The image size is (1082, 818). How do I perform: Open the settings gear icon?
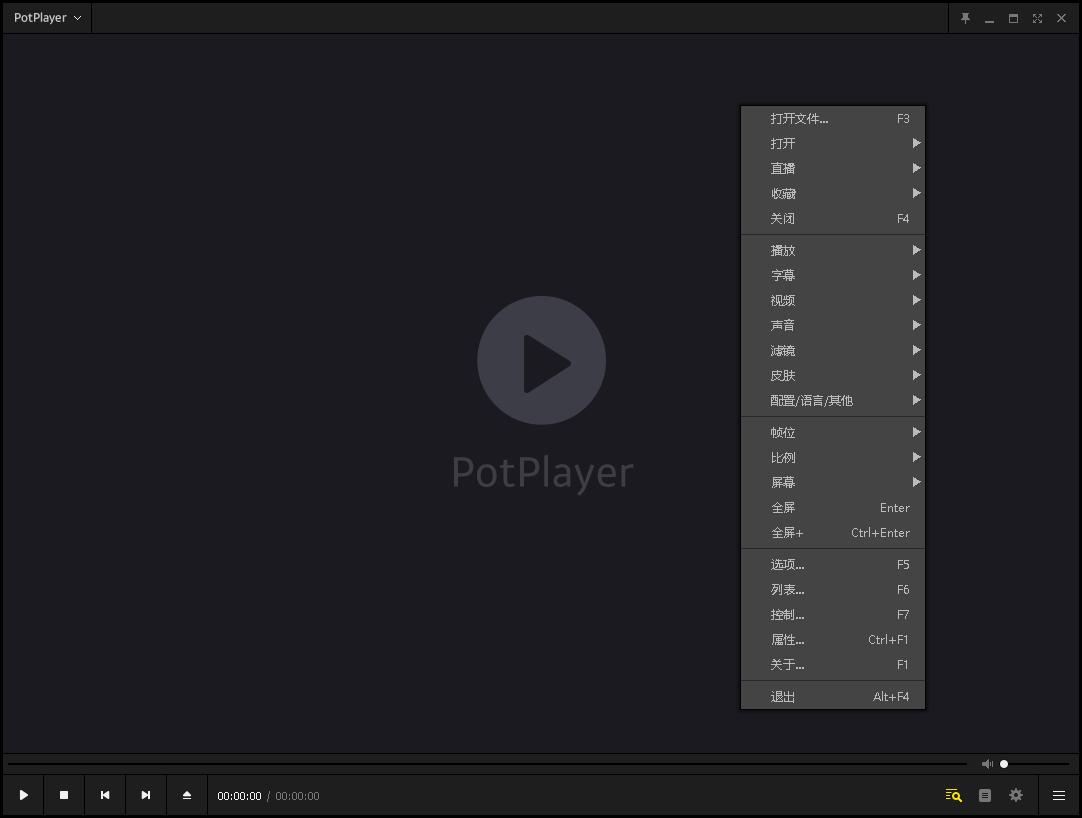click(x=1016, y=795)
